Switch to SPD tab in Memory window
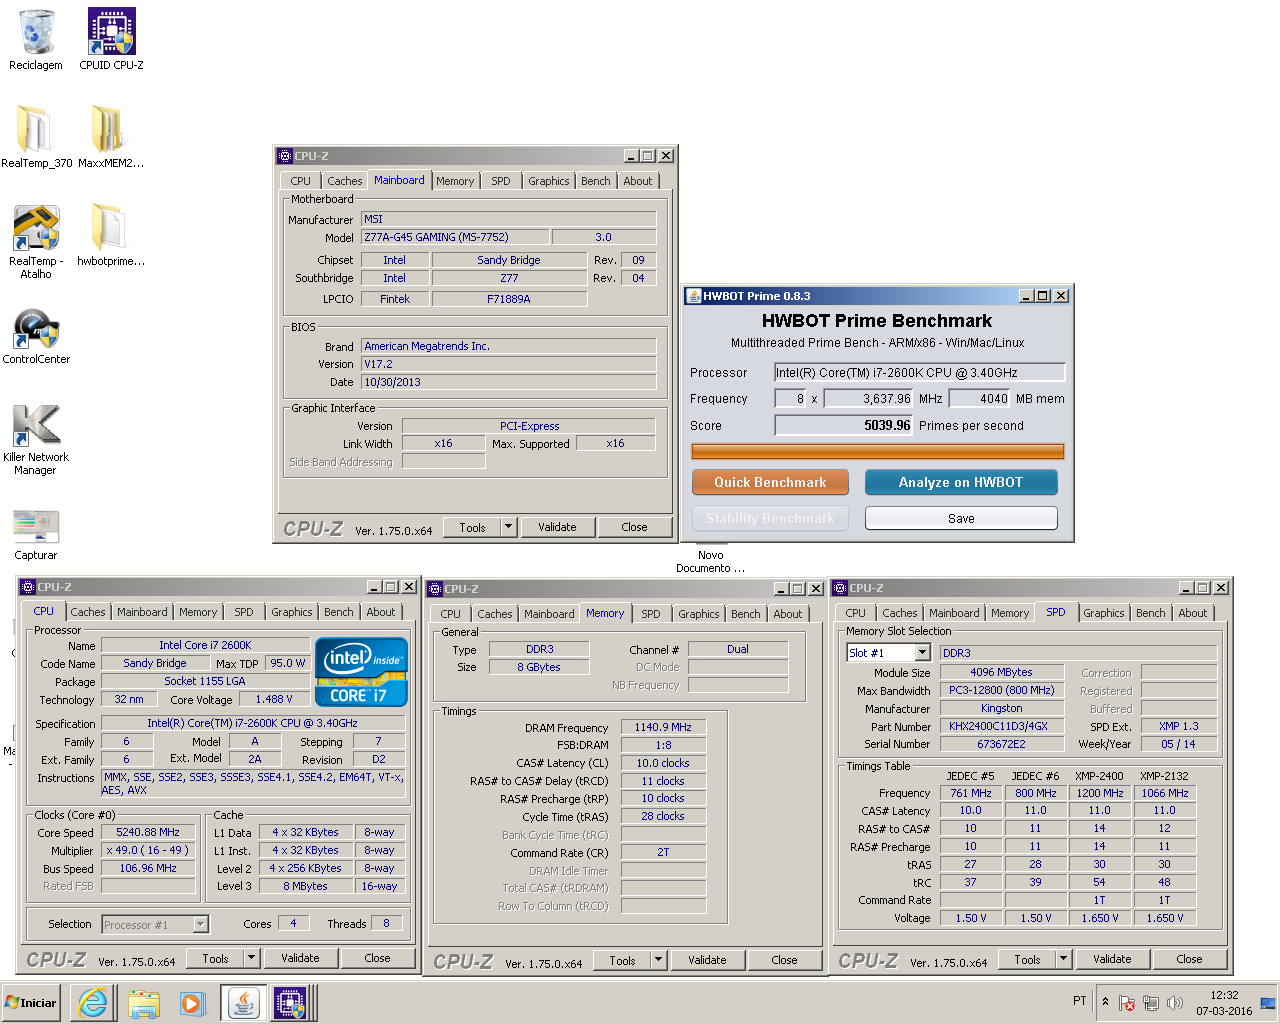The image size is (1280, 1024). click(x=651, y=614)
